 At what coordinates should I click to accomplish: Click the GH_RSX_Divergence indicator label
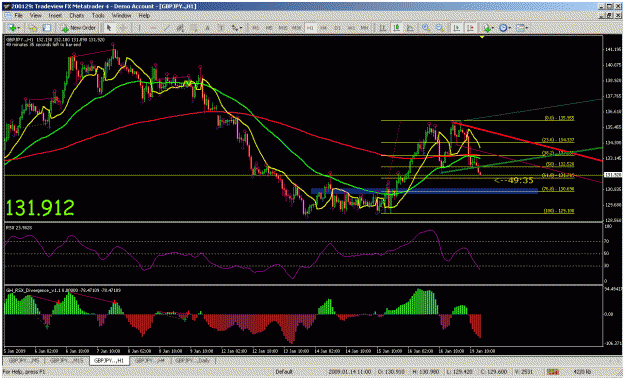coord(63,290)
